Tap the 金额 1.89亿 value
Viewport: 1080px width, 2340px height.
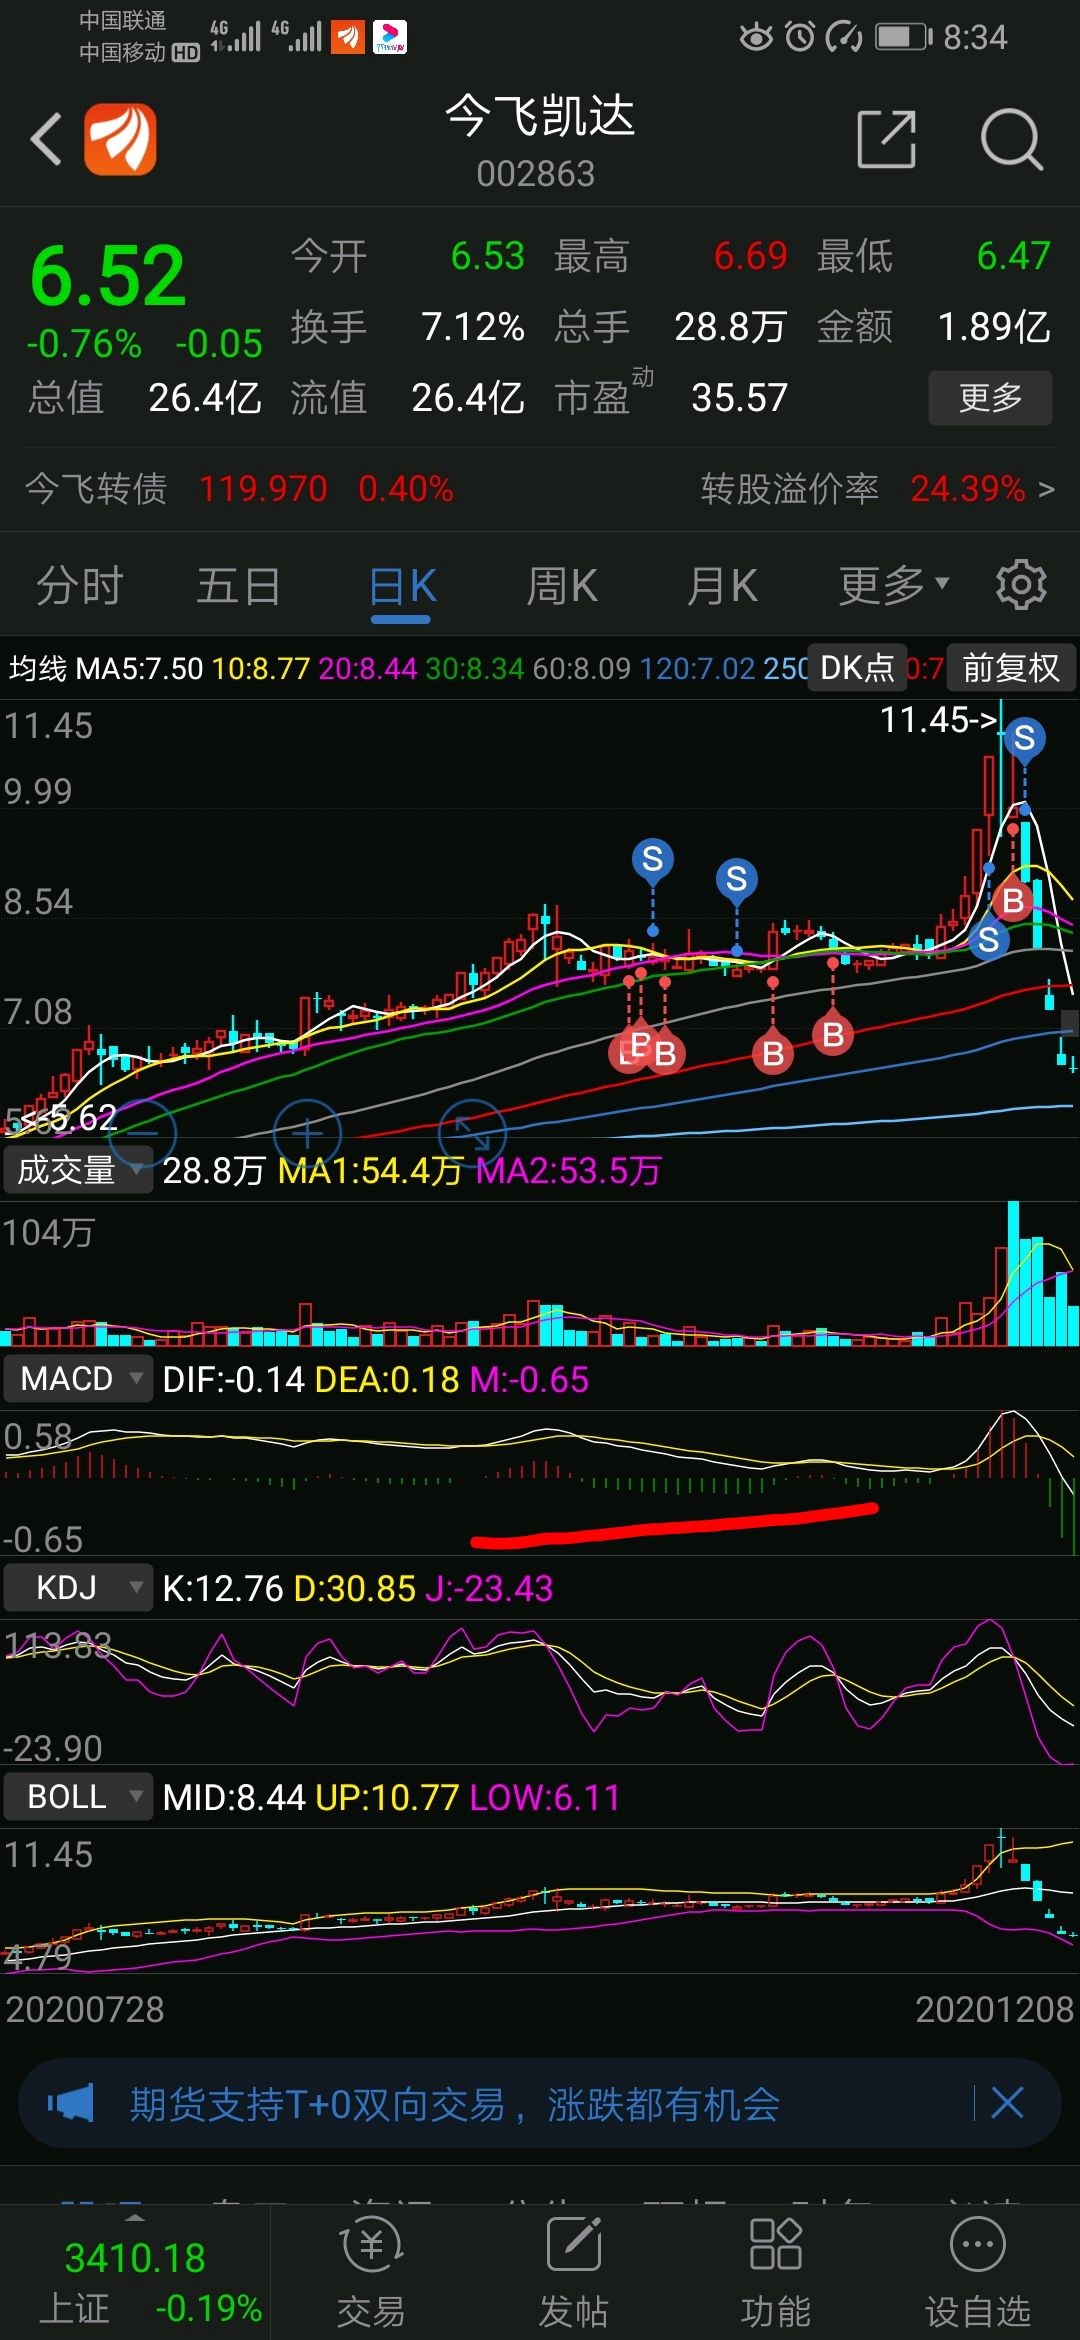click(993, 327)
